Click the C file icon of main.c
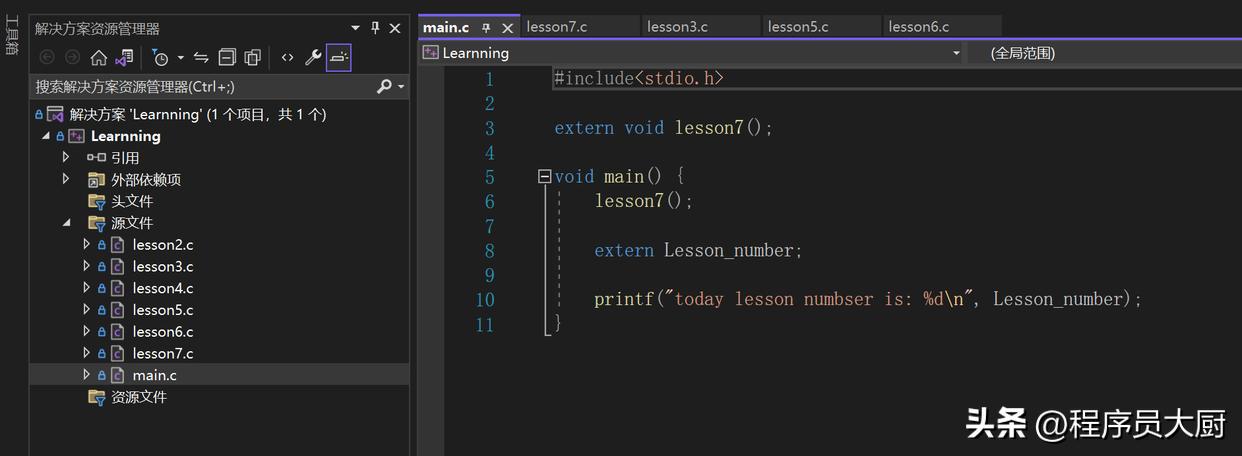The height and width of the screenshot is (456, 1242). (117, 375)
